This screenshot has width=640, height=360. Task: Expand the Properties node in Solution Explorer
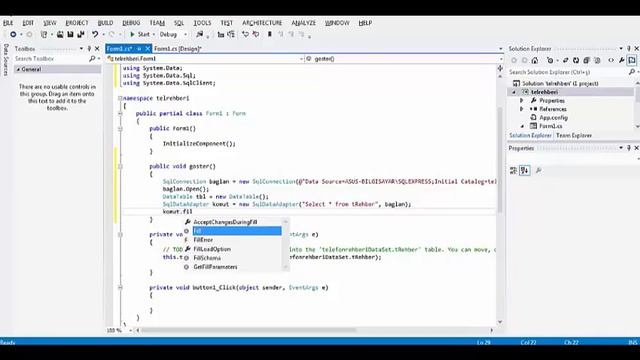521,100
